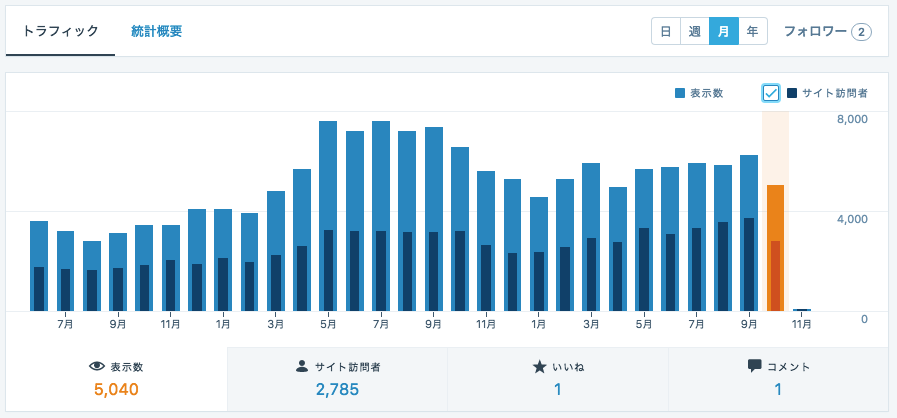
Task: Click the eye icon beside 表示数
Action: [96, 367]
